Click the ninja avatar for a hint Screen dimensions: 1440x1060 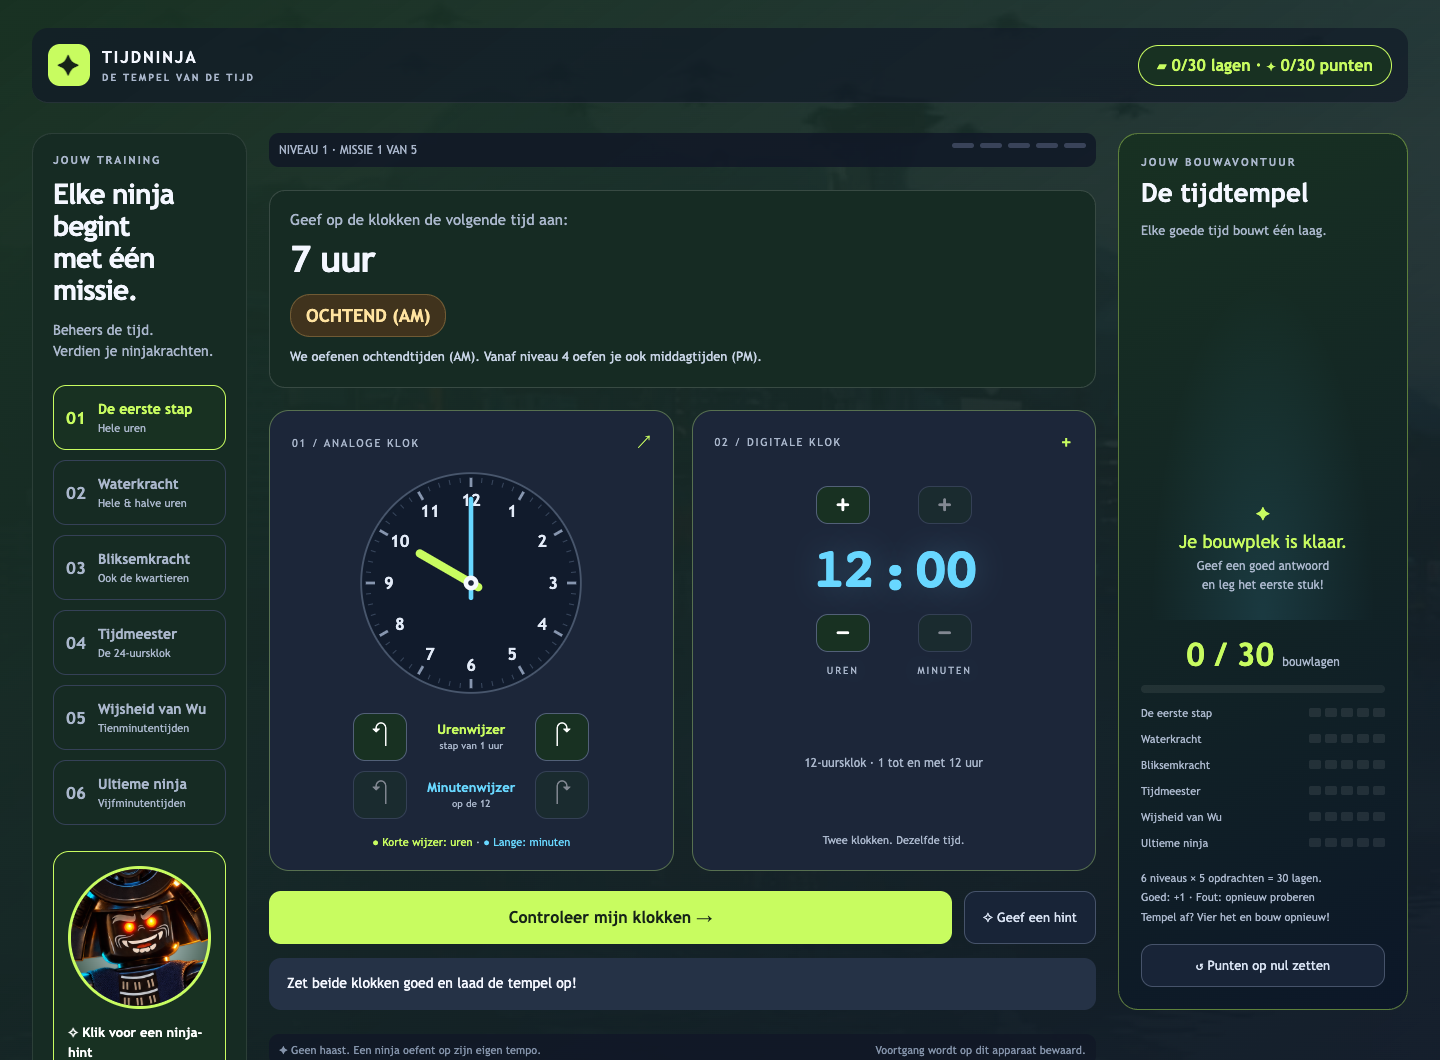(139, 937)
